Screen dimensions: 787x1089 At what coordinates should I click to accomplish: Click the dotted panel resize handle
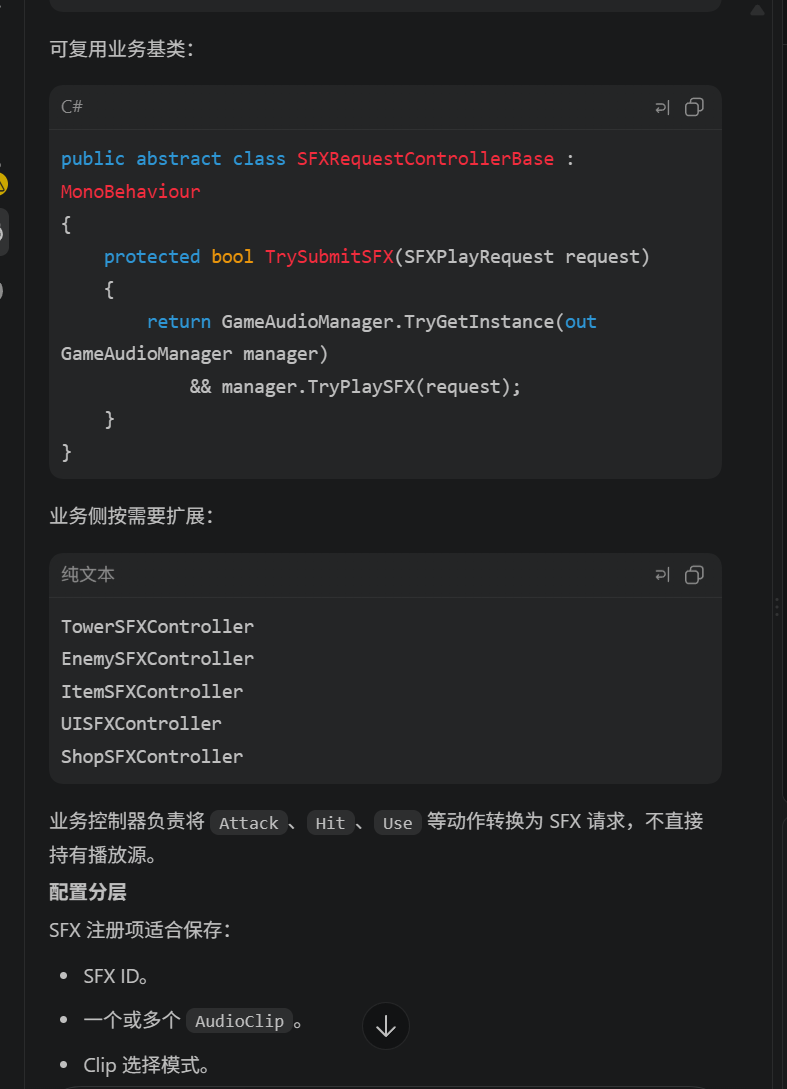(777, 608)
